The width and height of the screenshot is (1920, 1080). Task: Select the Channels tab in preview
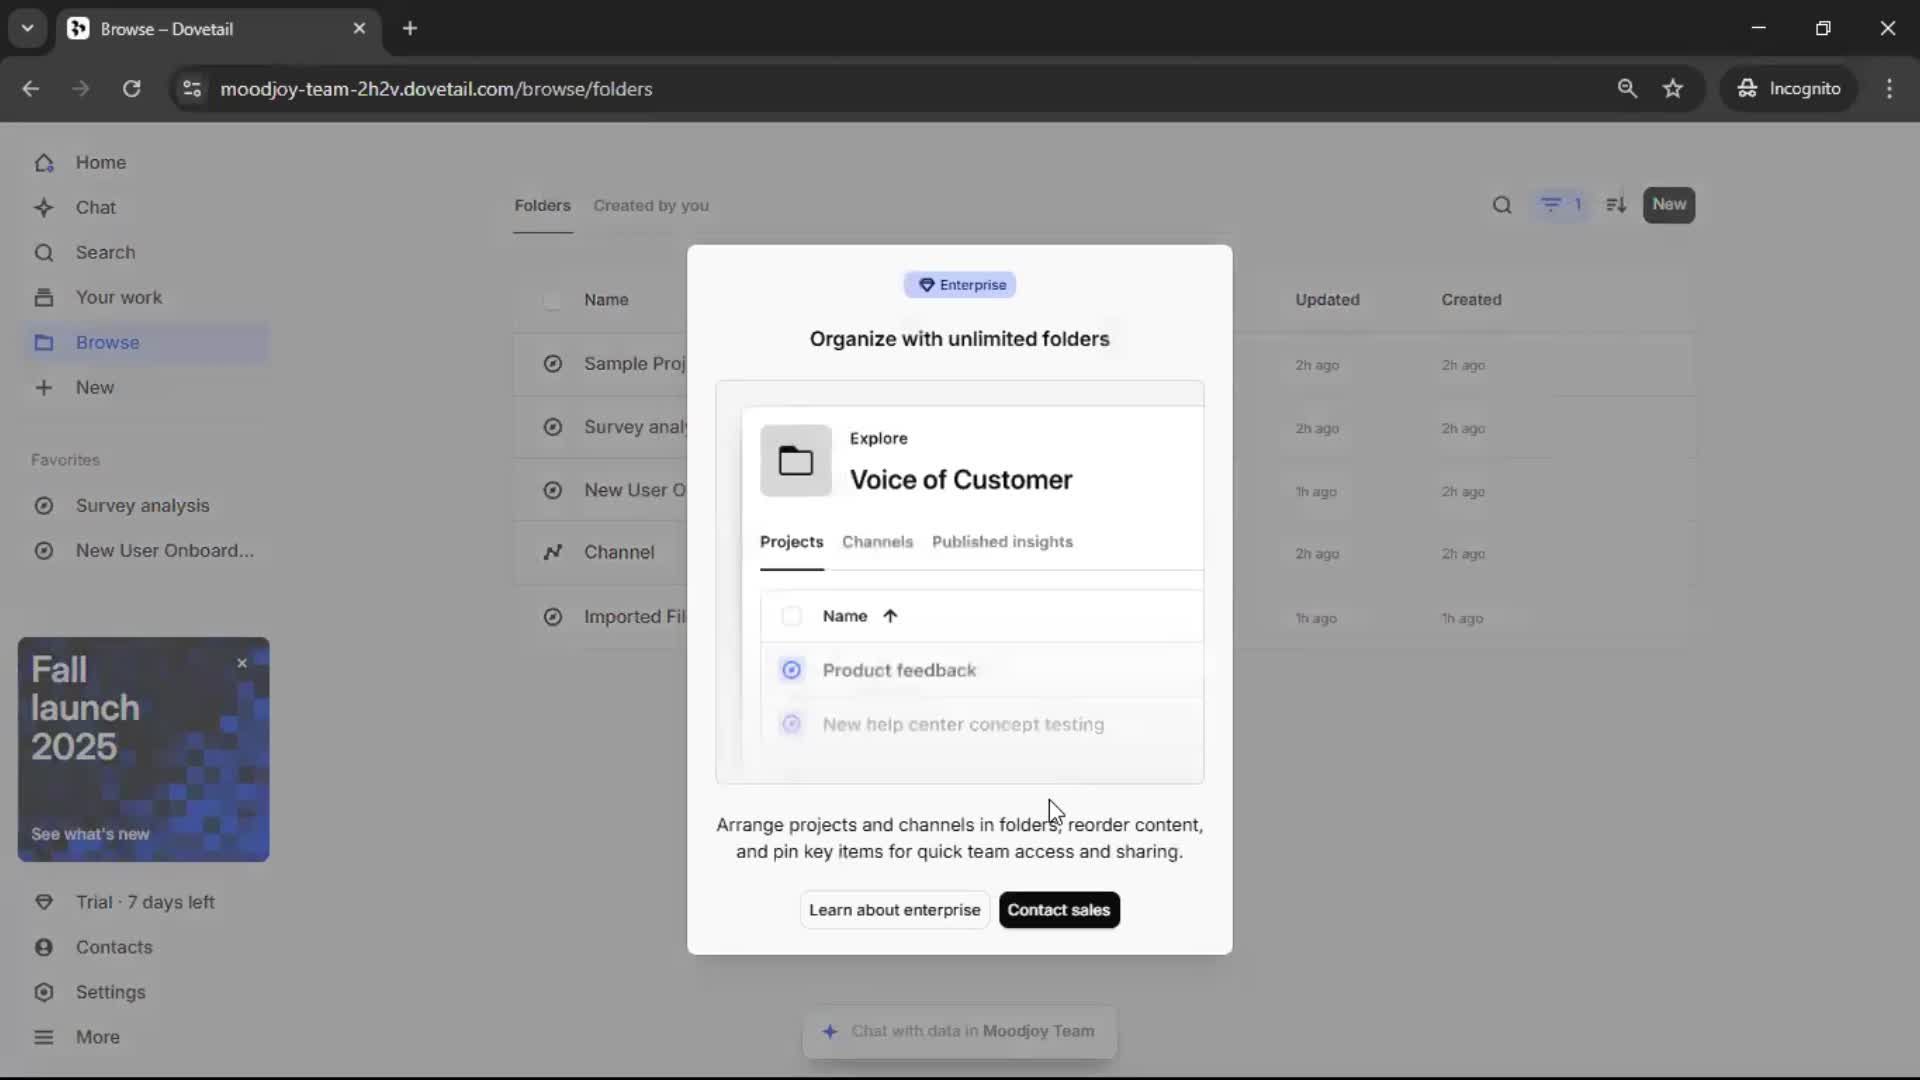tap(877, 542)
